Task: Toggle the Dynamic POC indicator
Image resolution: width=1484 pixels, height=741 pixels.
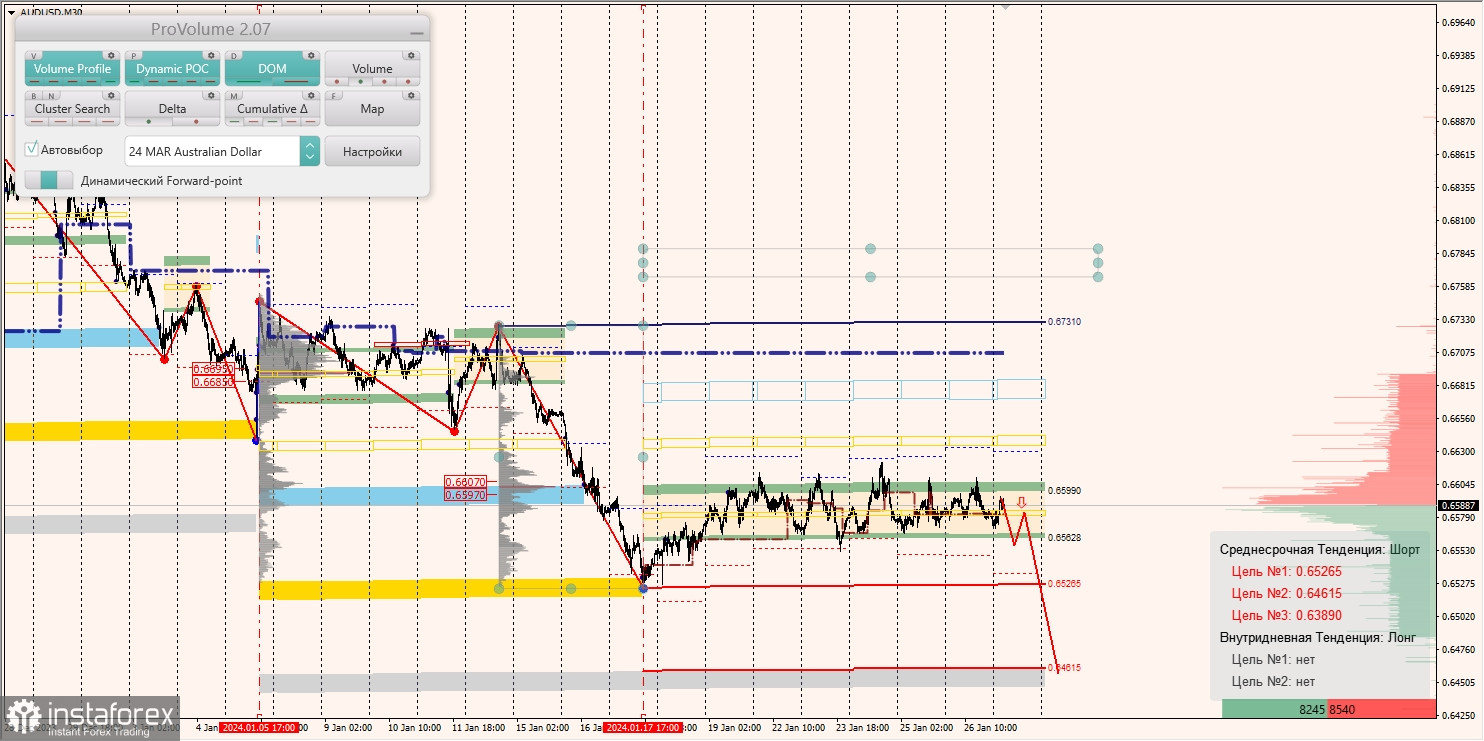Action: (172, 68)
